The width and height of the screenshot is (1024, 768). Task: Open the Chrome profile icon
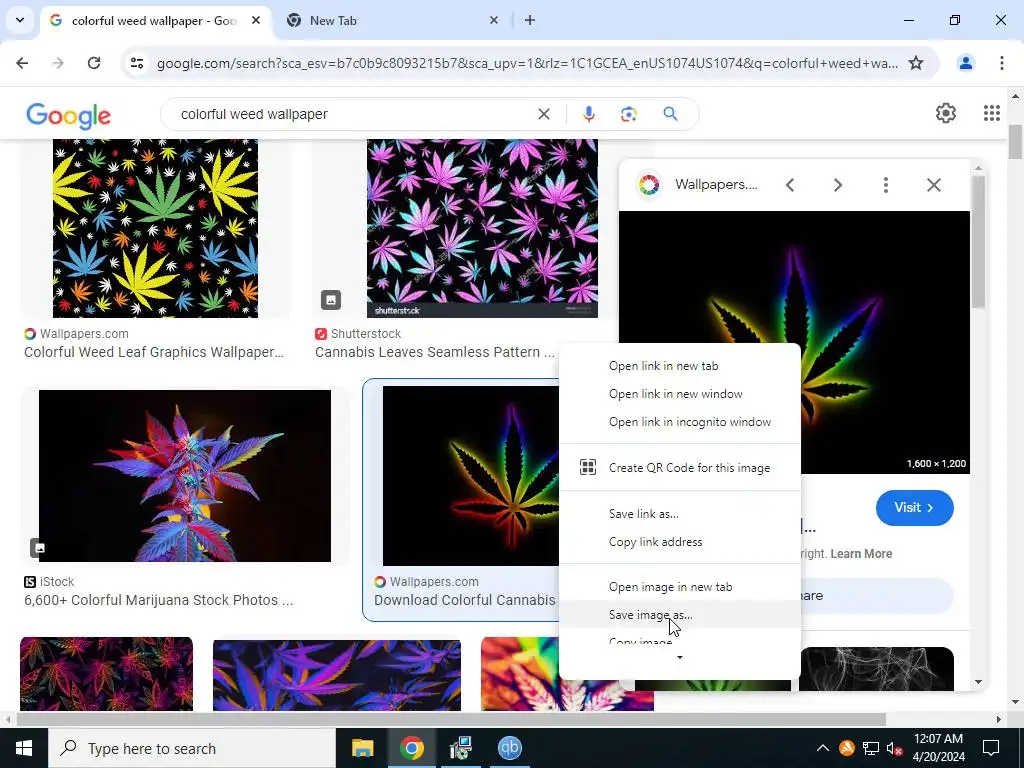pos(965,63)
